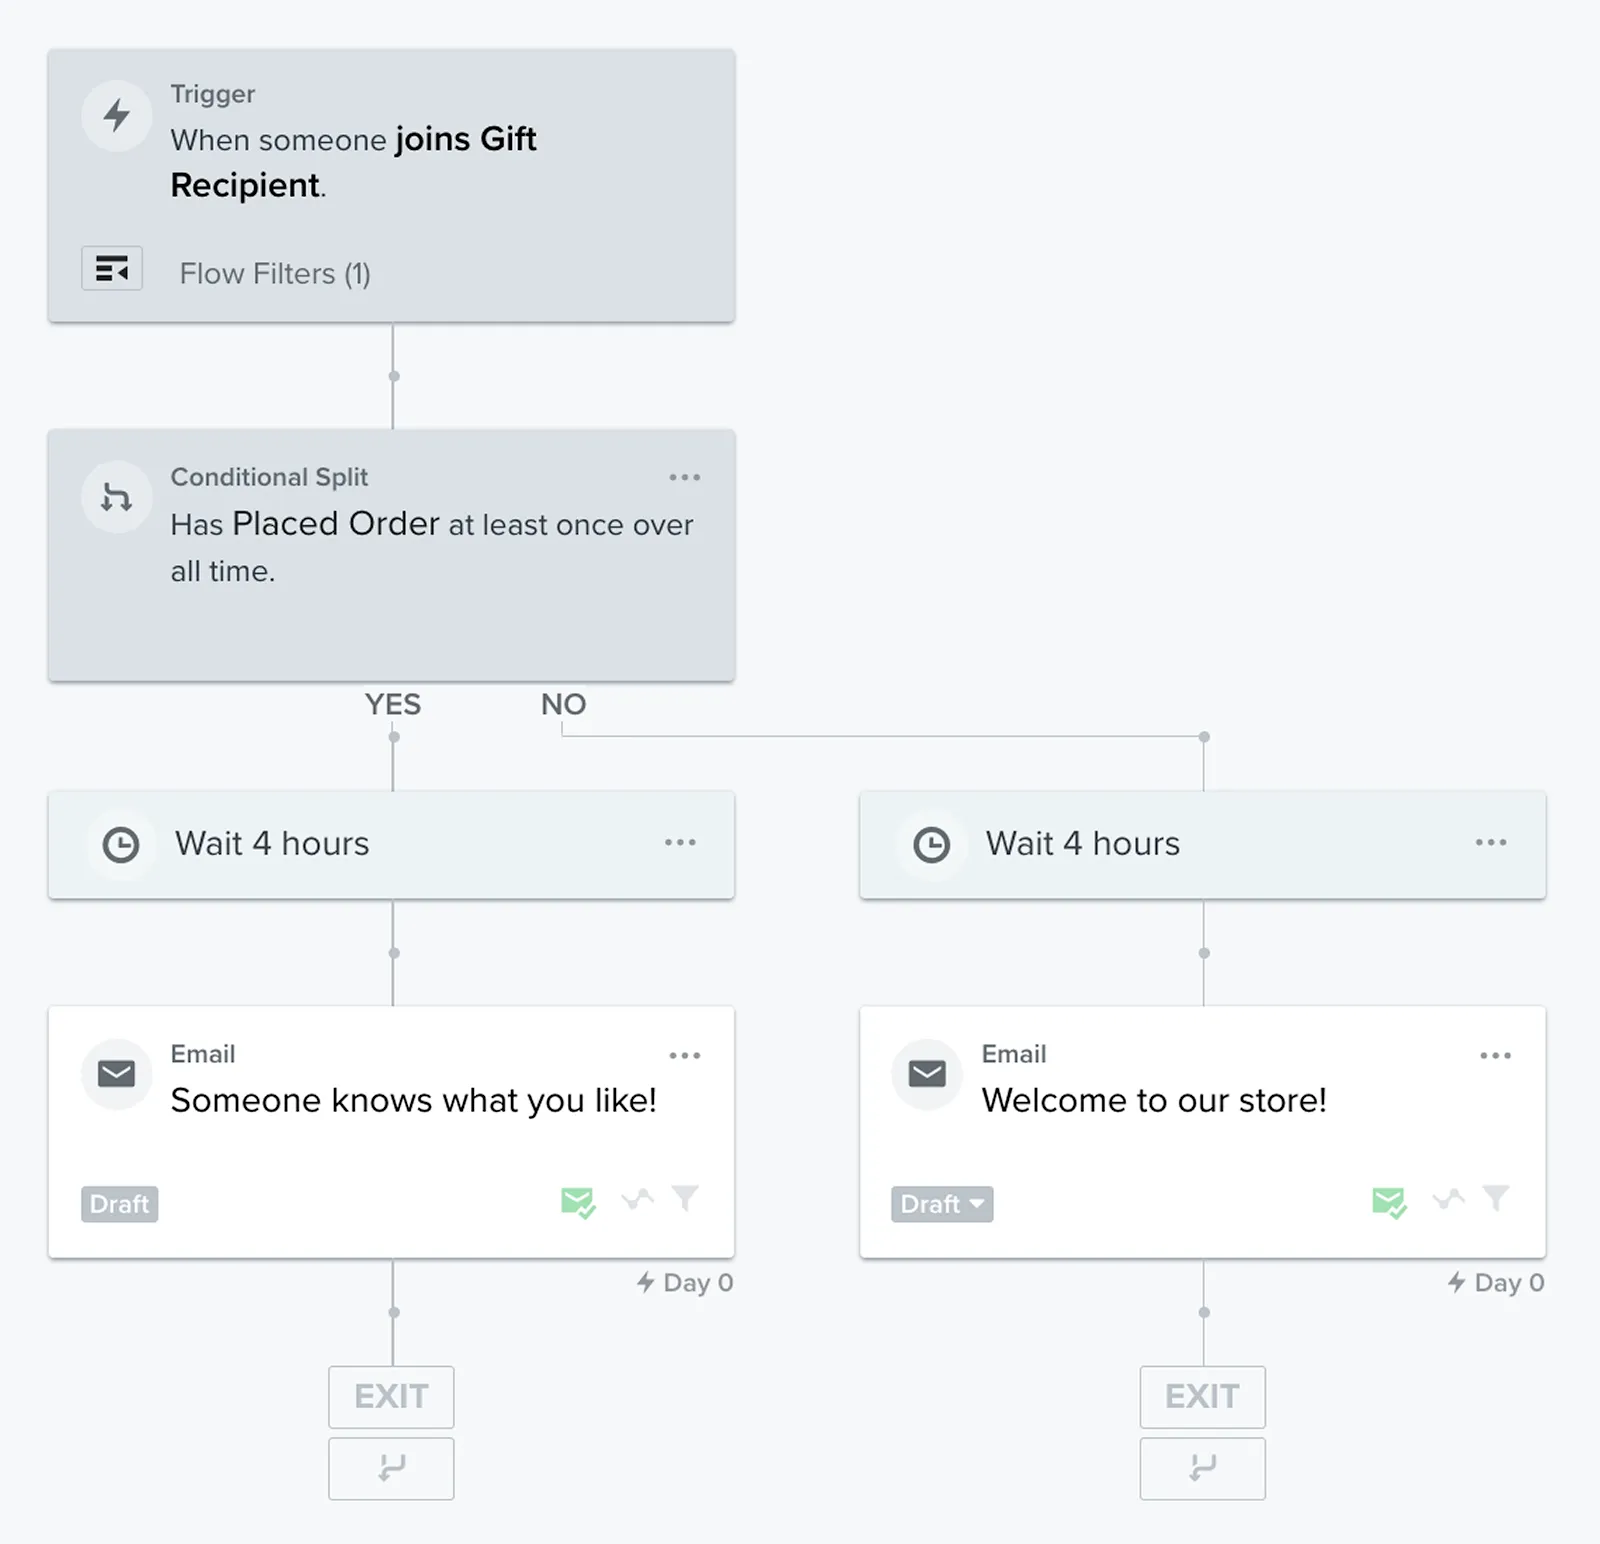Select the NO branch label

[x=563, y=704]
